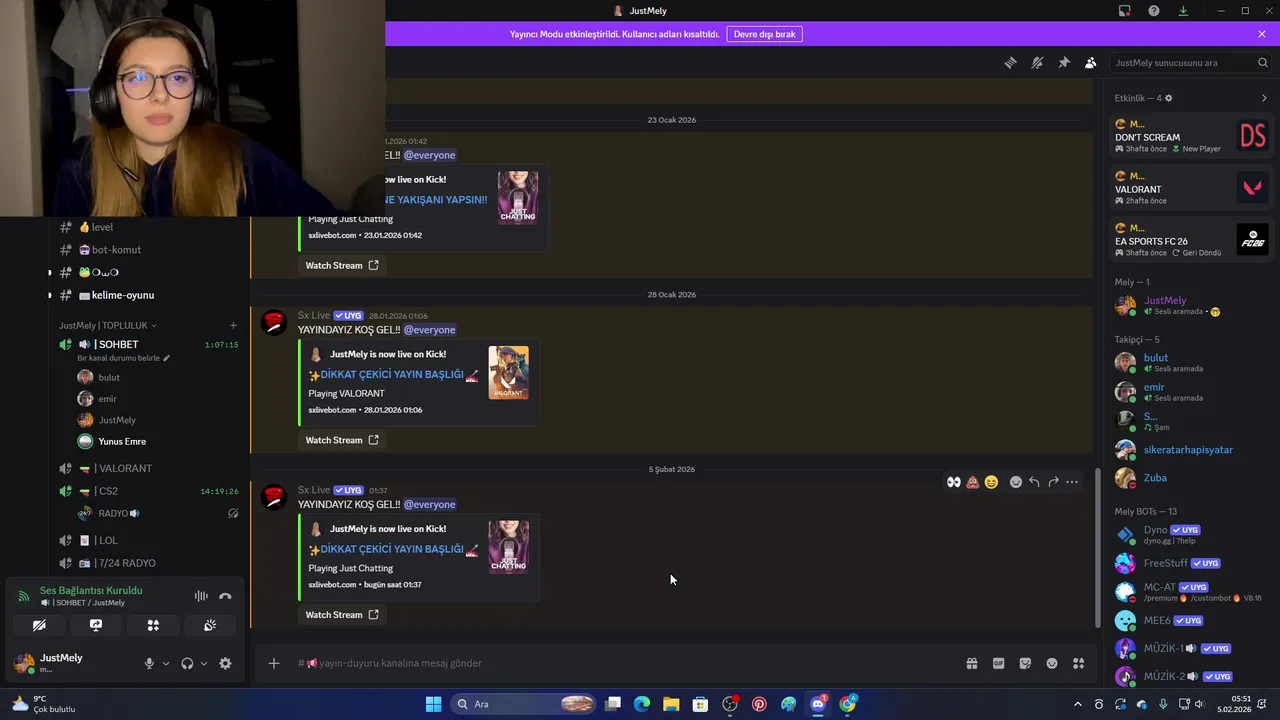Toggle the member list icon

coord(1091,62)
